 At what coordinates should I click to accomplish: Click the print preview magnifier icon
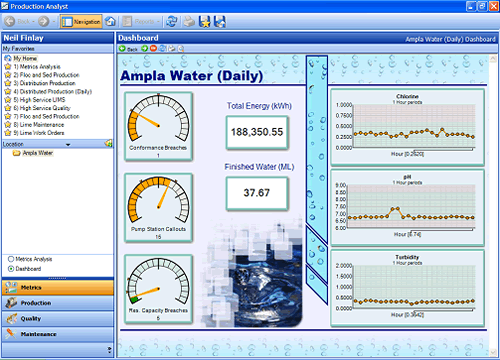click(181, 49)
